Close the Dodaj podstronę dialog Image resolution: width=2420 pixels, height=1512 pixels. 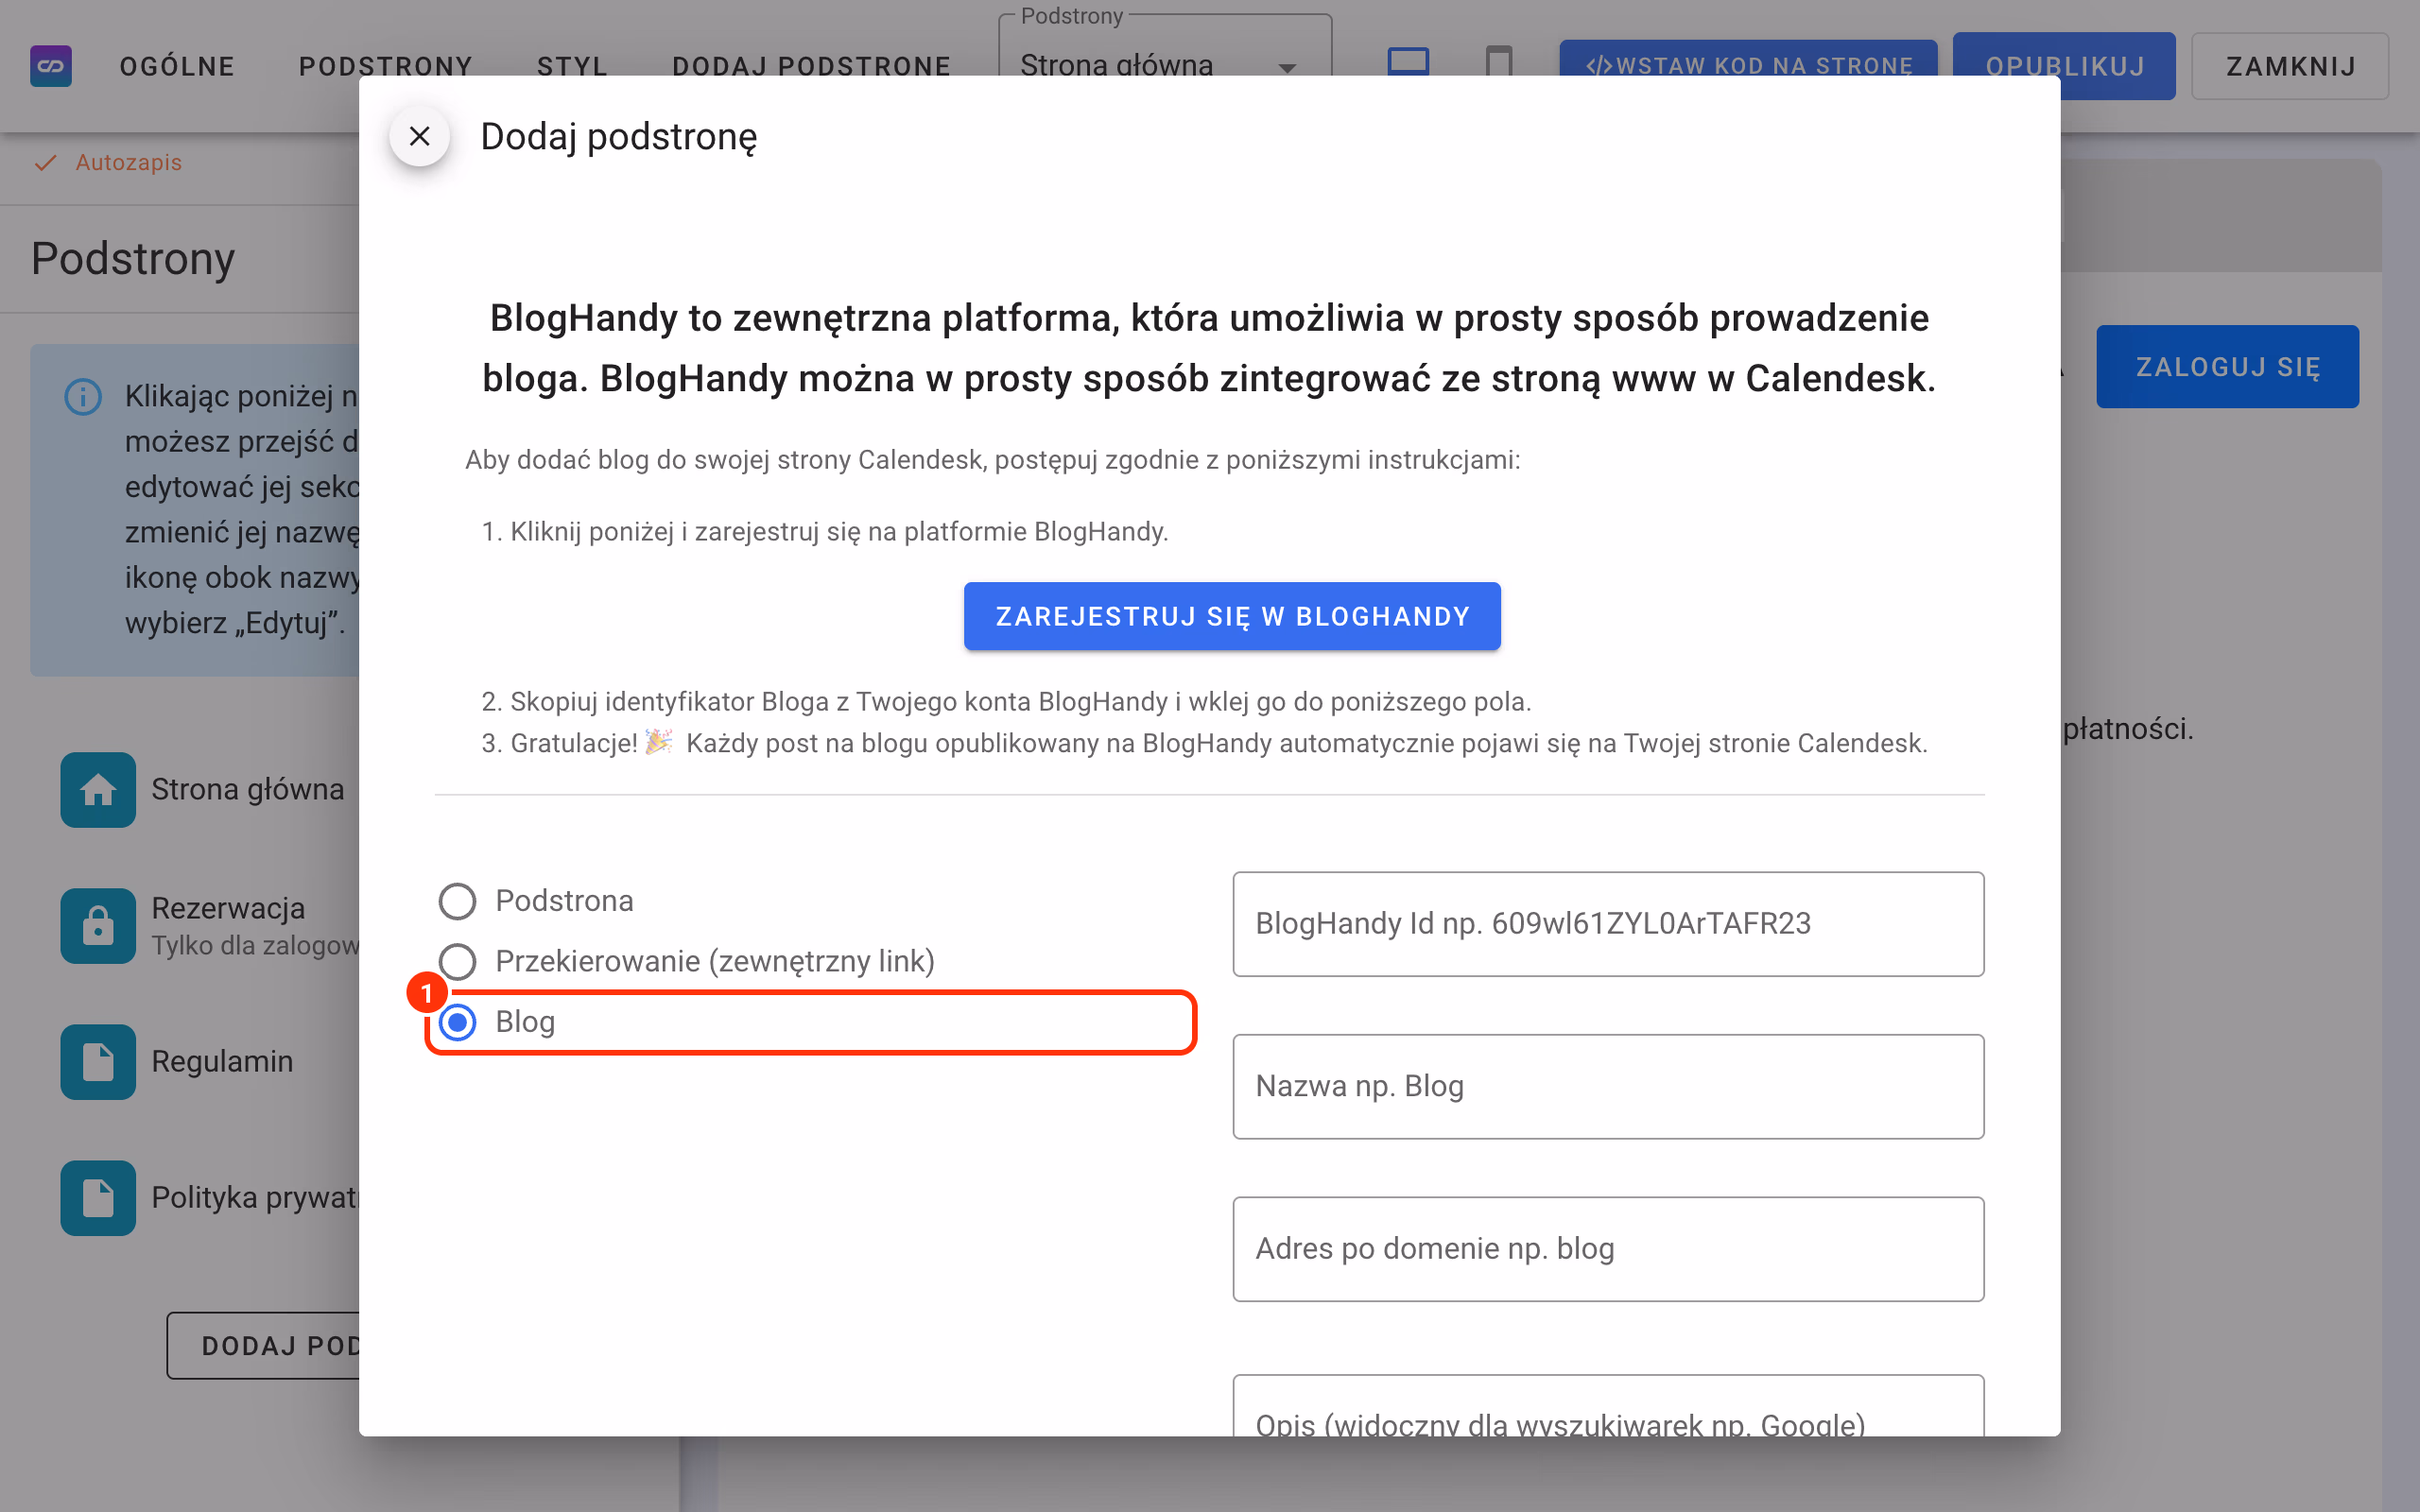click(x=420, y=136)
